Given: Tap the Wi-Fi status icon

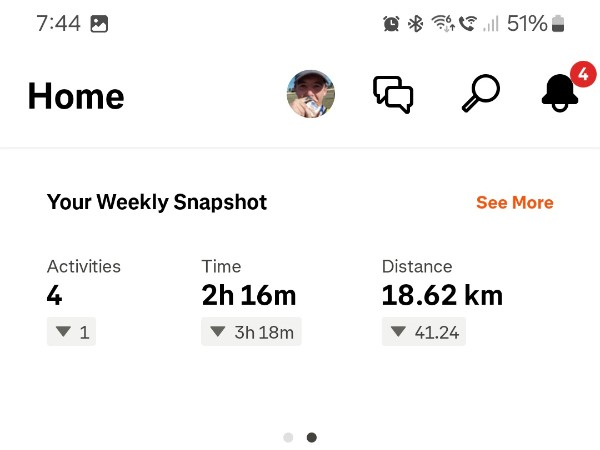Looking at the screenshot, I should [442, 23].
